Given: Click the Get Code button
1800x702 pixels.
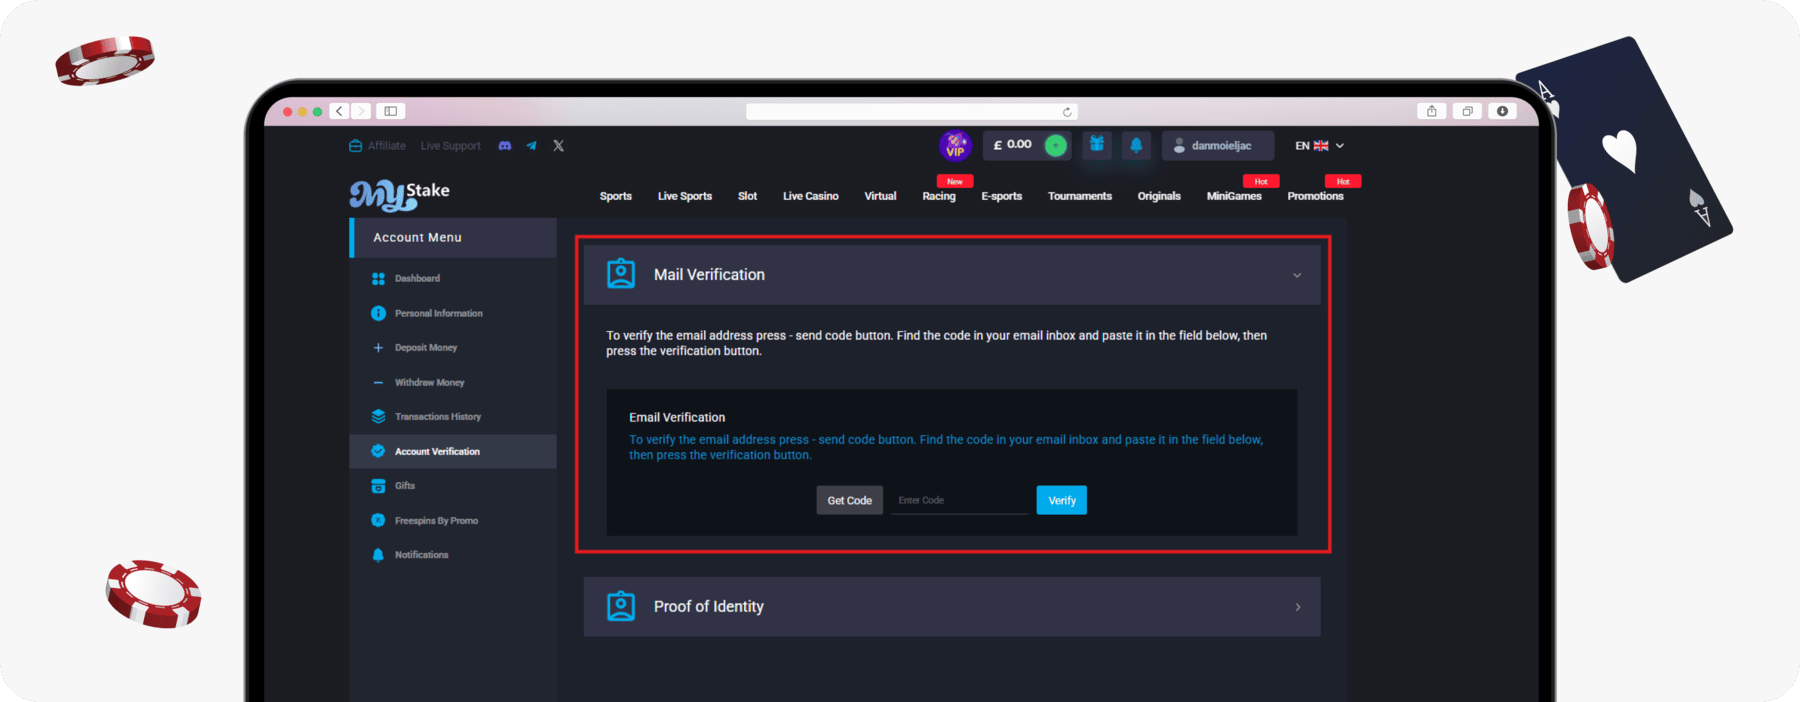Looking at the screenshot, I should 850,500.
